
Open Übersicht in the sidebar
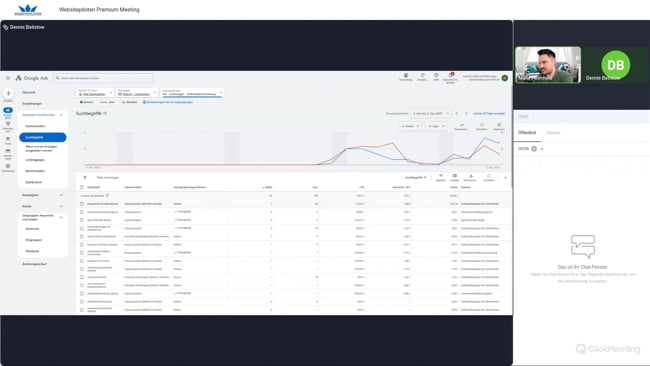coord(29,92)
